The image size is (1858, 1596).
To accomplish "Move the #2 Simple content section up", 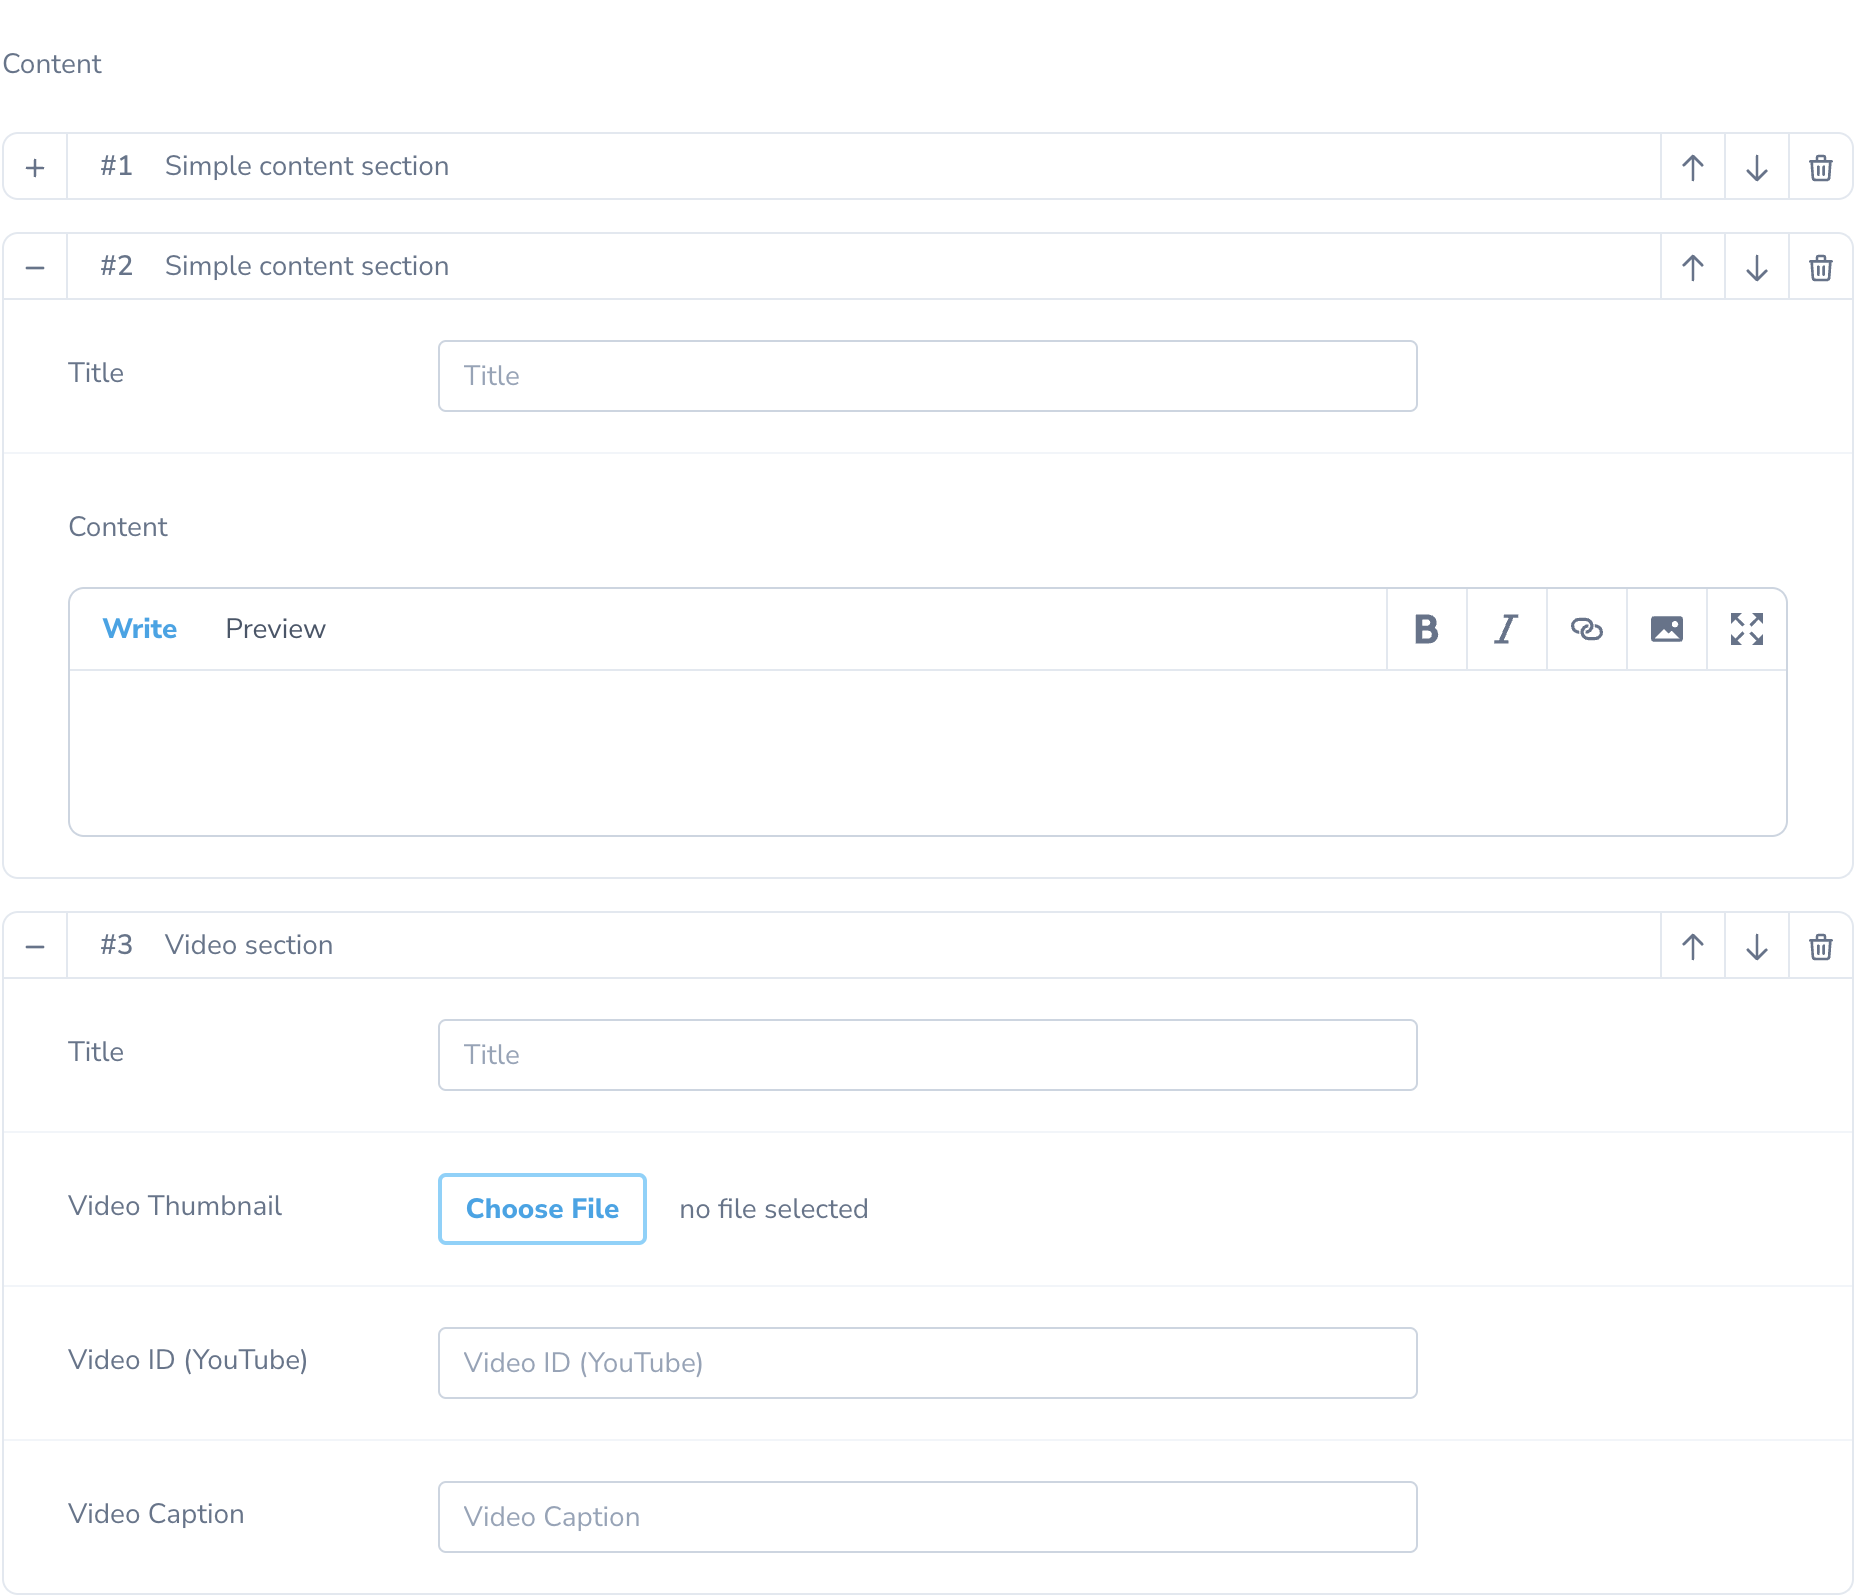I will click(x=1692, y=266).
